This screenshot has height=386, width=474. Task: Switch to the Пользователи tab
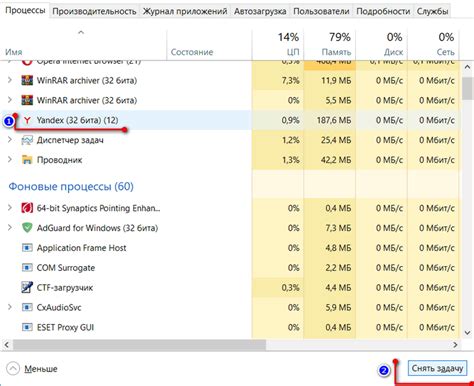(x=321, y=11)
